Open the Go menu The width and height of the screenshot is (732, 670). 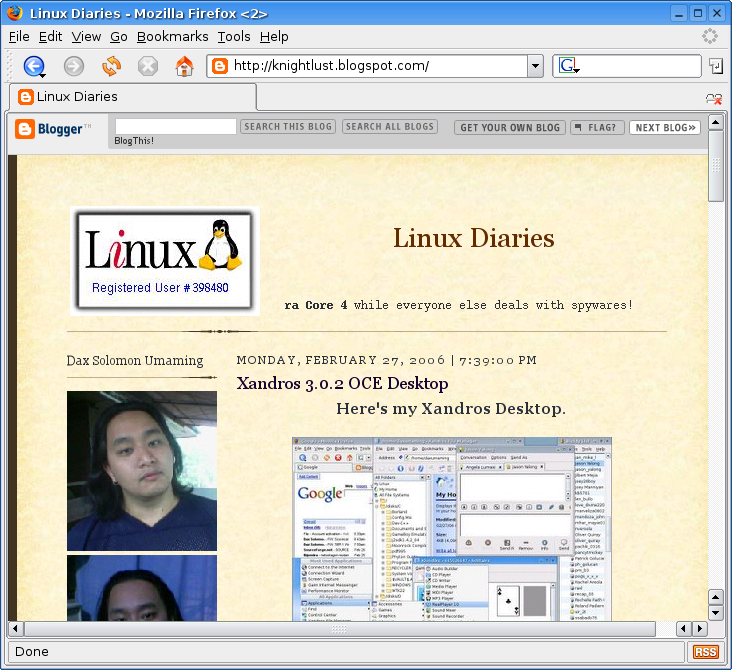coord(119,36)
